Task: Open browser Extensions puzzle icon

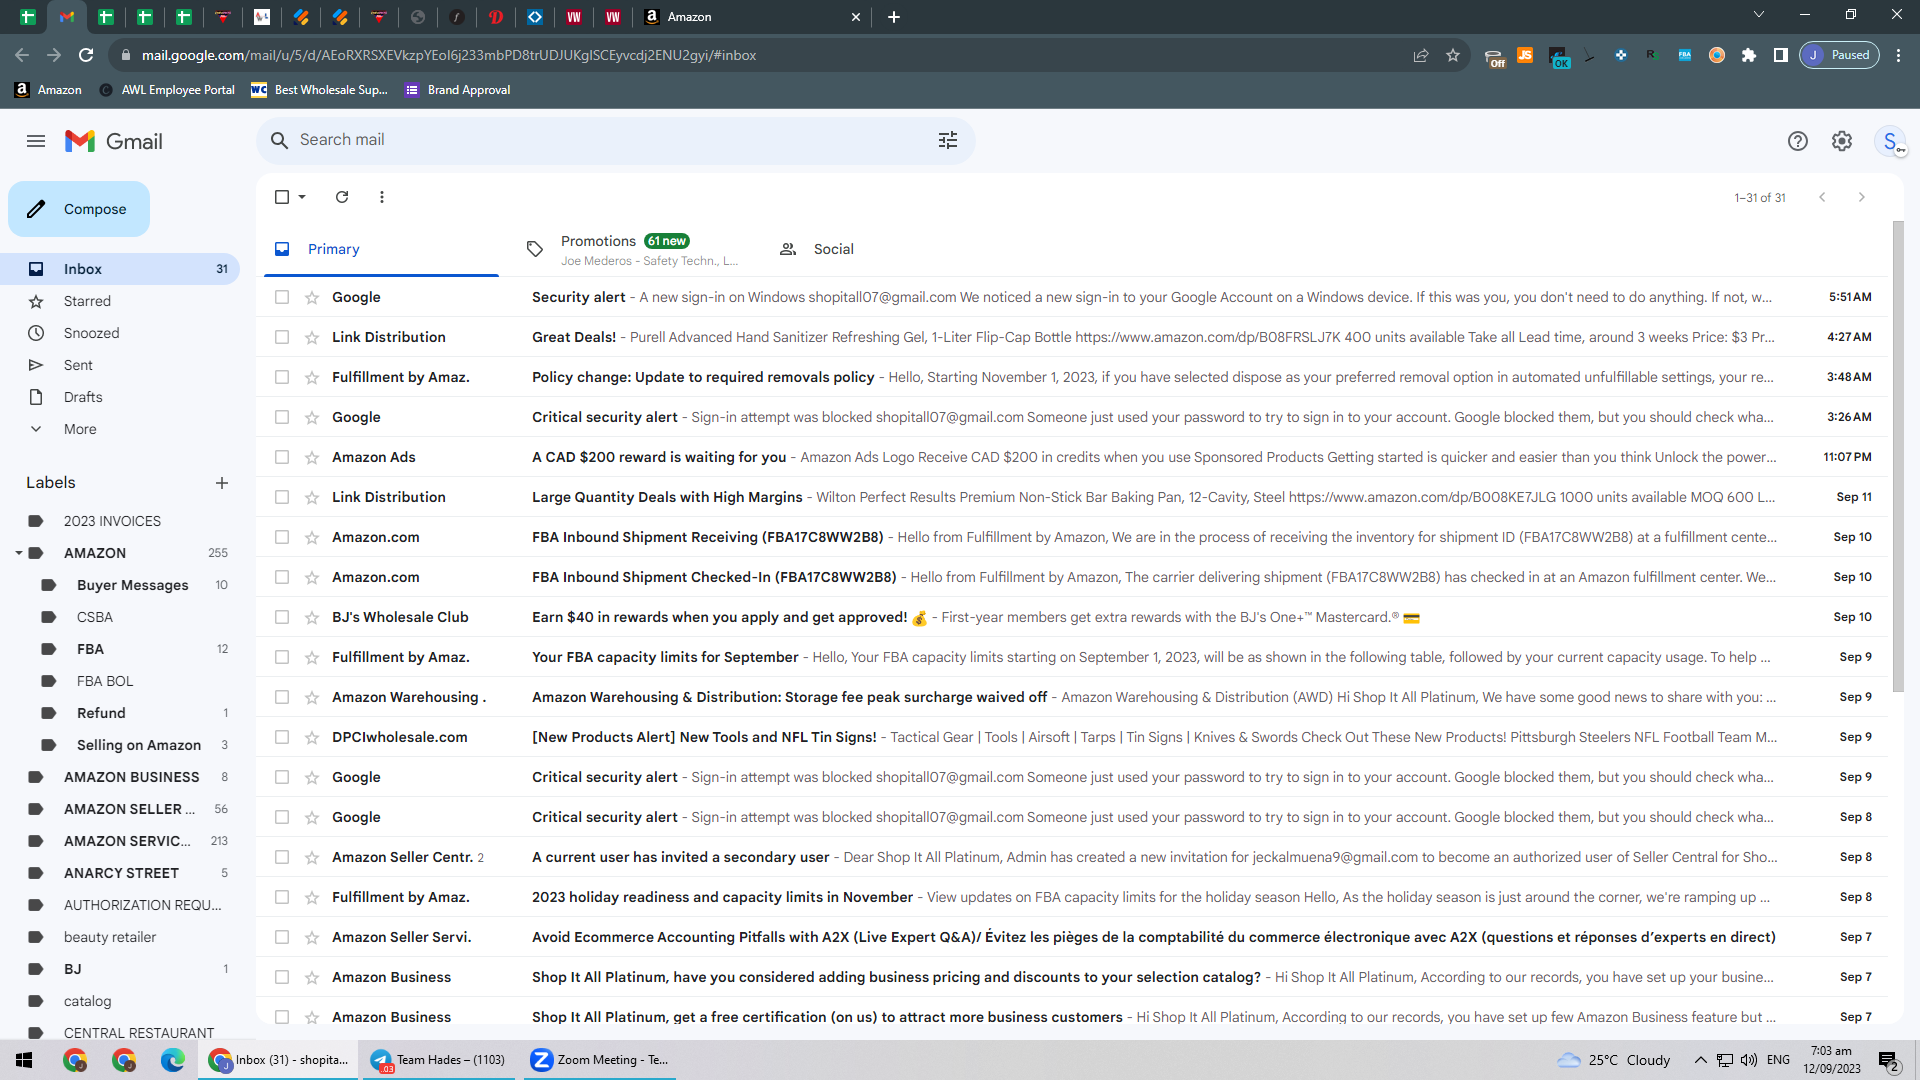Action: point(1749,55)
